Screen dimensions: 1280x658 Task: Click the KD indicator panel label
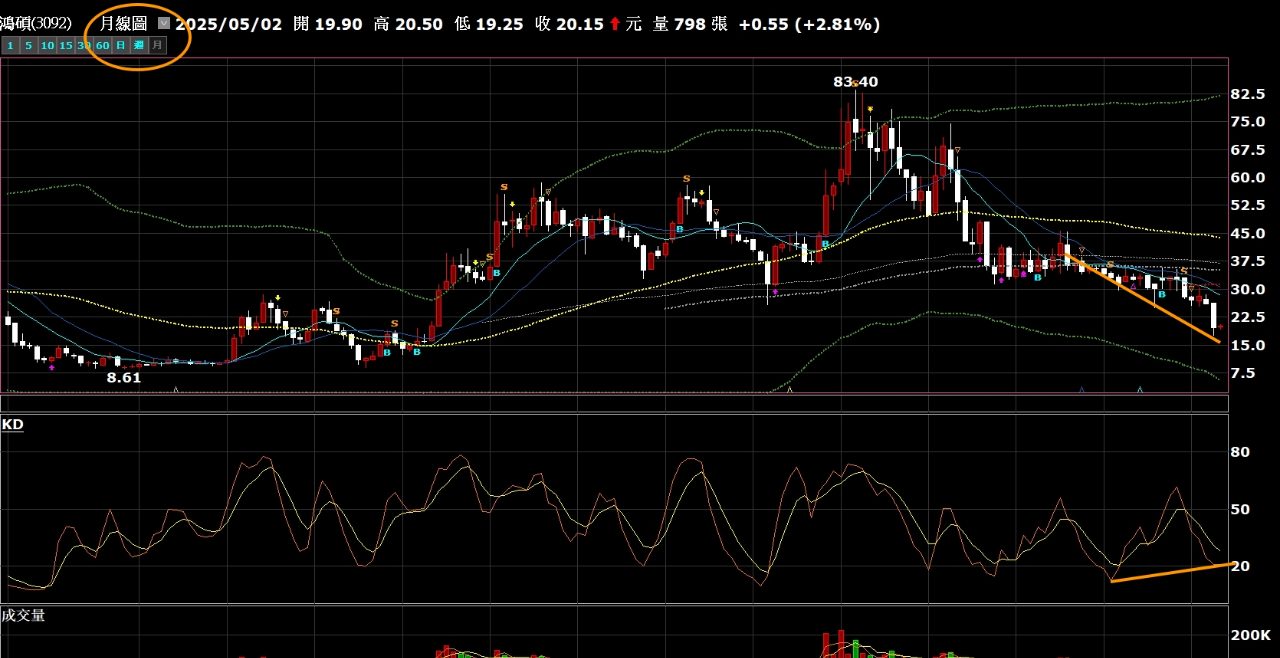coord(12,425)
